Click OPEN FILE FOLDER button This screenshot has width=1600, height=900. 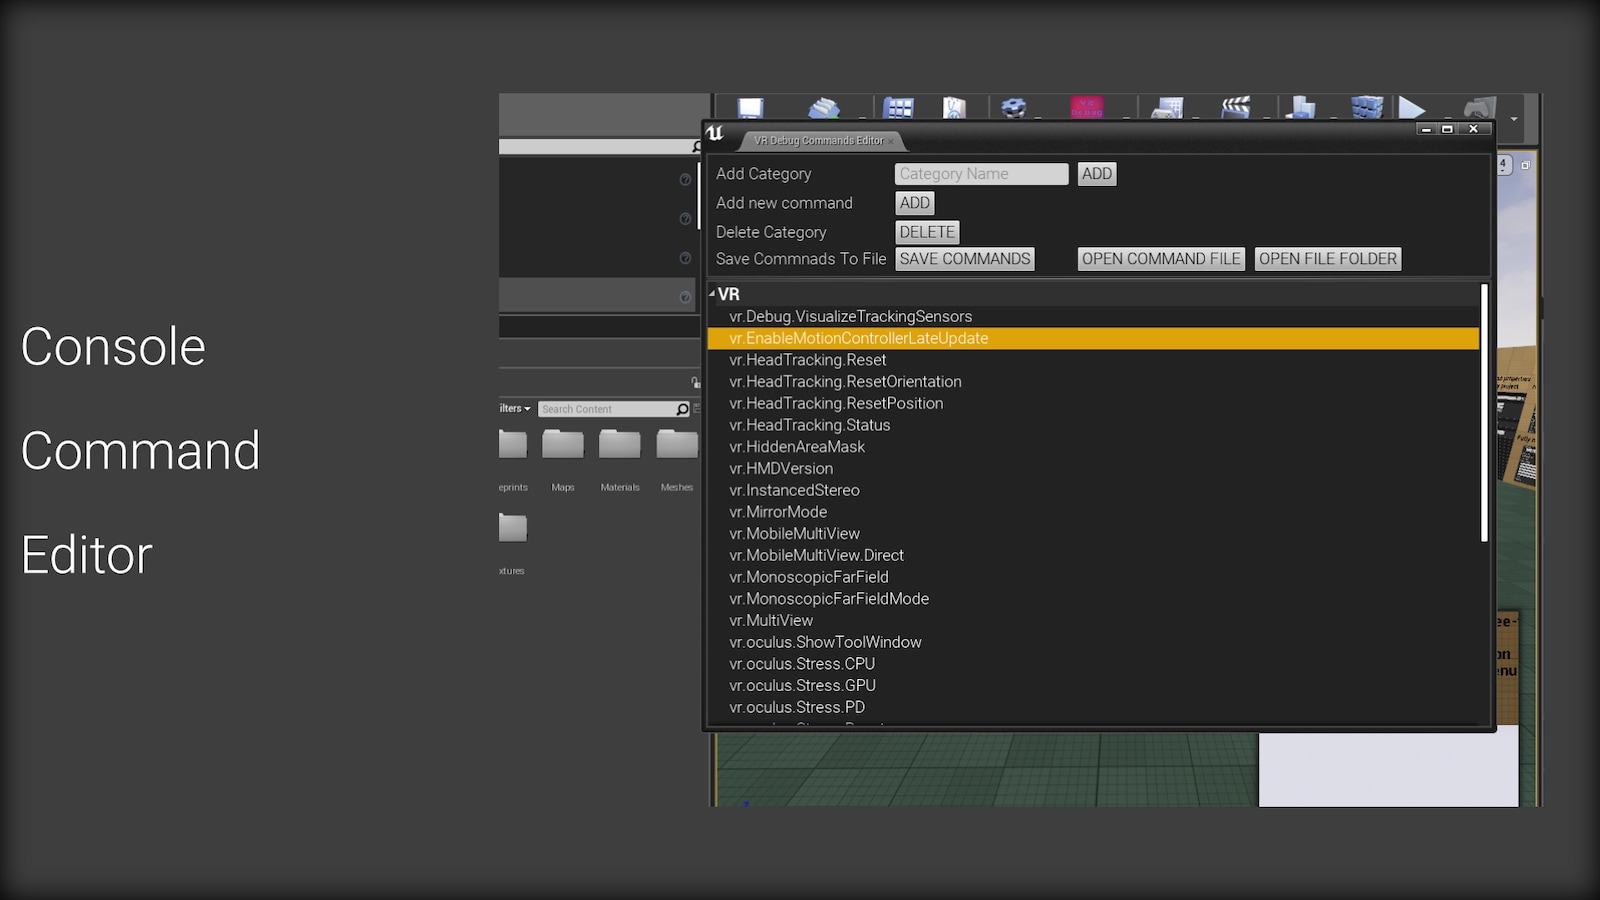click(x=1327, y=258)
